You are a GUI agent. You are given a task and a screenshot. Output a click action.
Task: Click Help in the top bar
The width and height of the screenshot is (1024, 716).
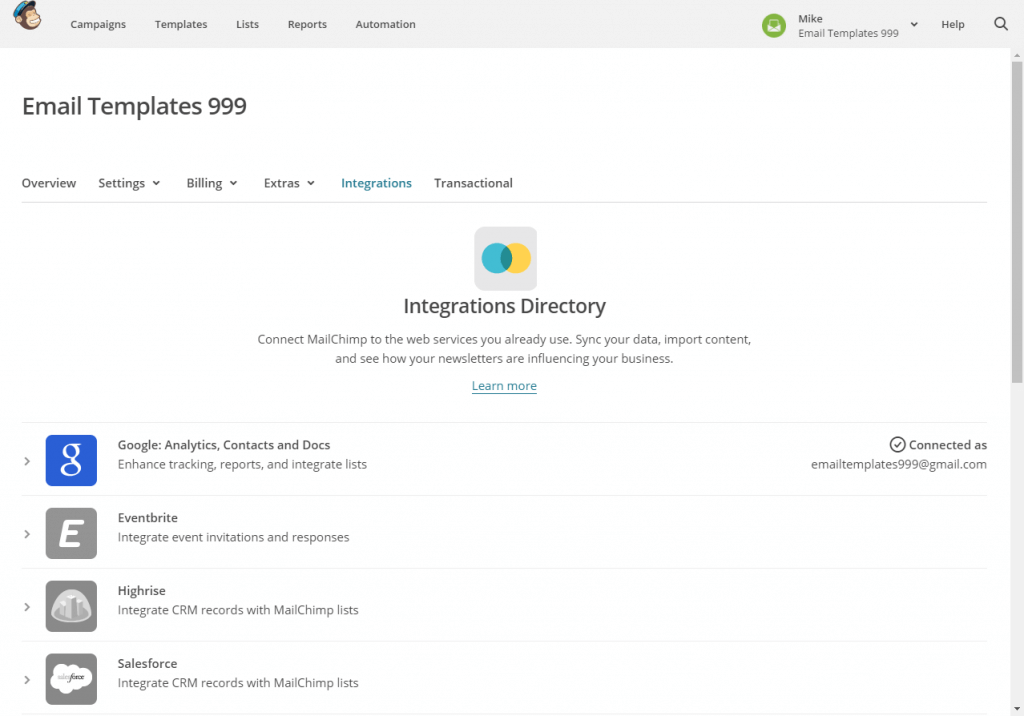pyautogui.click(x=952, y=24)
